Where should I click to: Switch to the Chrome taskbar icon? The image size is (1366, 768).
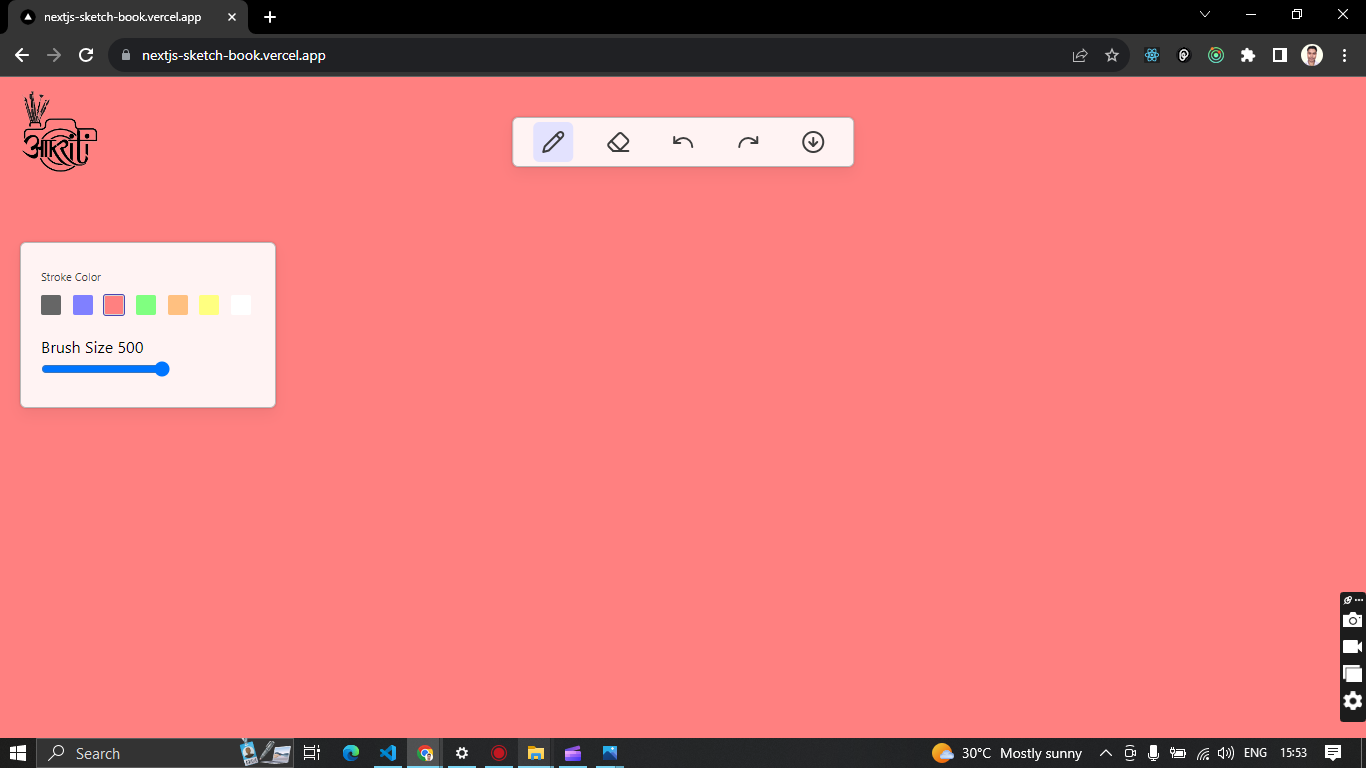pos(425,753)
